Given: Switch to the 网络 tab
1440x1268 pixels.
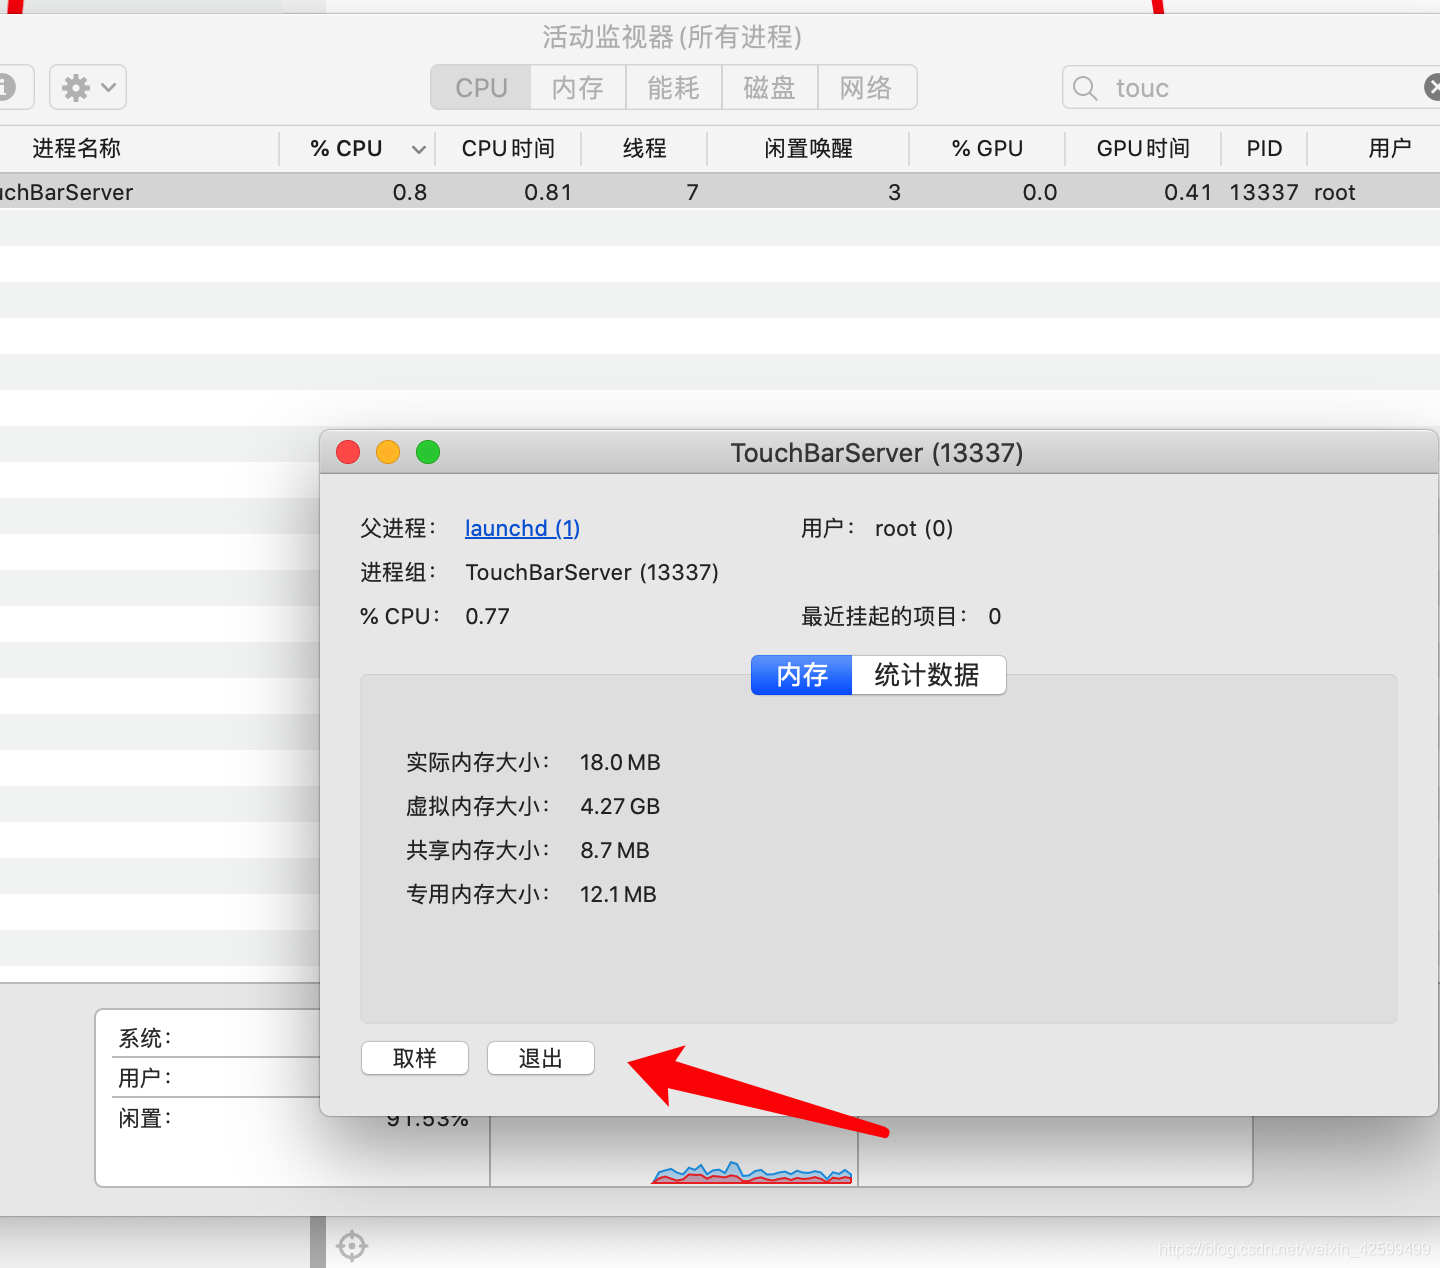Looking at the screenshot, I should [866, 88].
